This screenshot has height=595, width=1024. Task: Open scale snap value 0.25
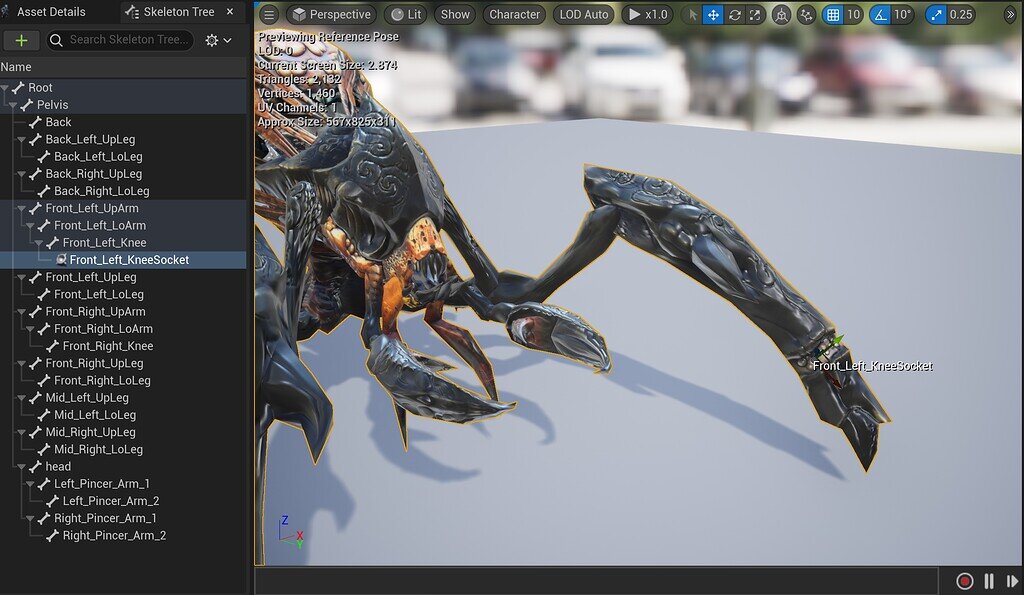961,14
